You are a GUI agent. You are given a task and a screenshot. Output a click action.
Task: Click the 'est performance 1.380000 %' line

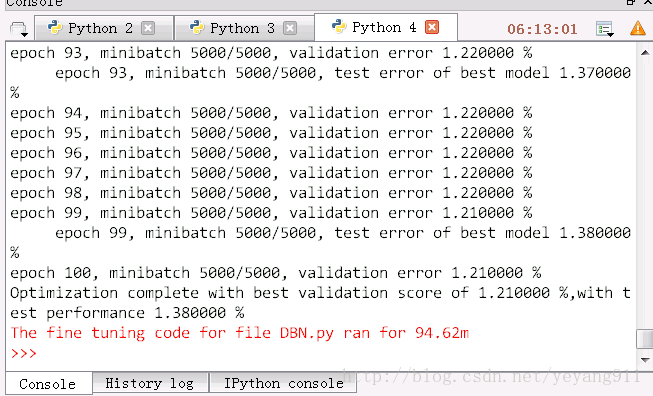(x=127, y=313)
